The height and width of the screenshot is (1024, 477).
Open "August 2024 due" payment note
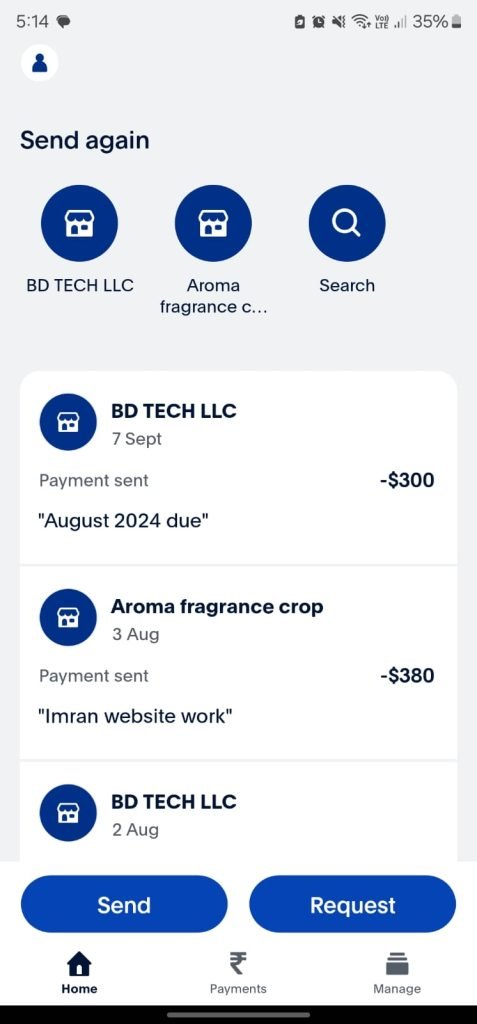point(123,521)
